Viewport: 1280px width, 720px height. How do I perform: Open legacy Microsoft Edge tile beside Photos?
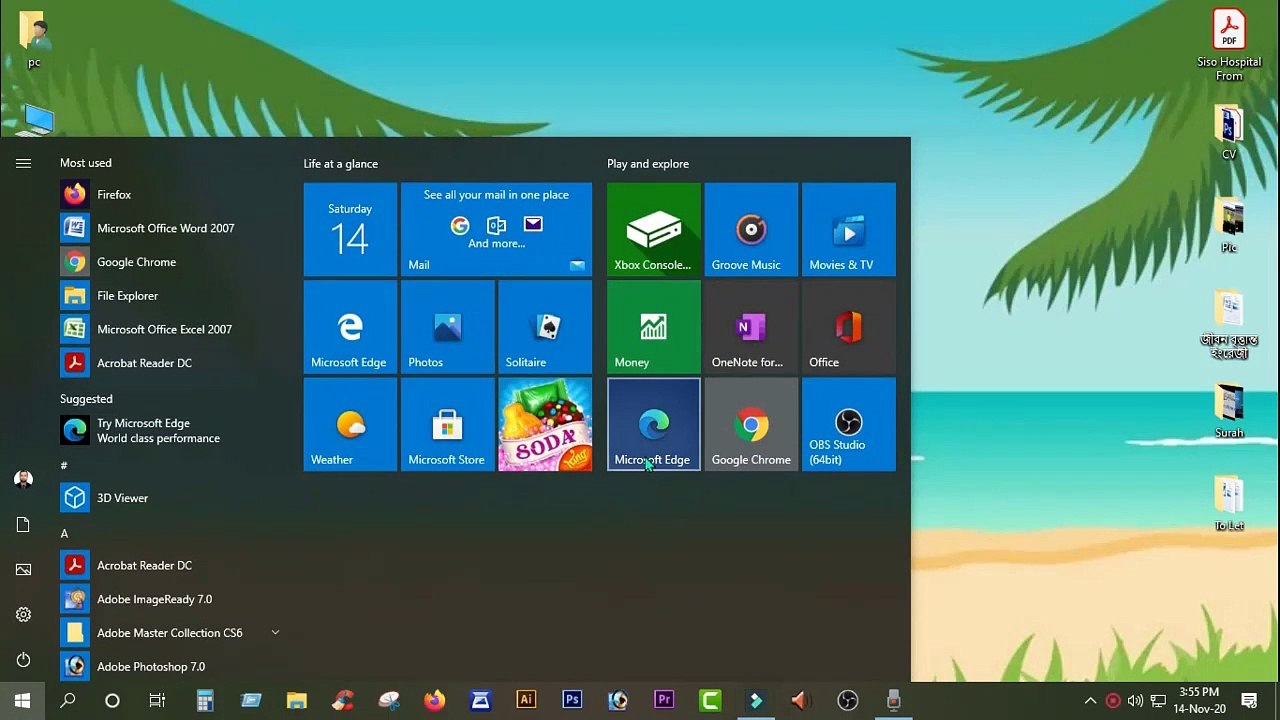[350, 326]
